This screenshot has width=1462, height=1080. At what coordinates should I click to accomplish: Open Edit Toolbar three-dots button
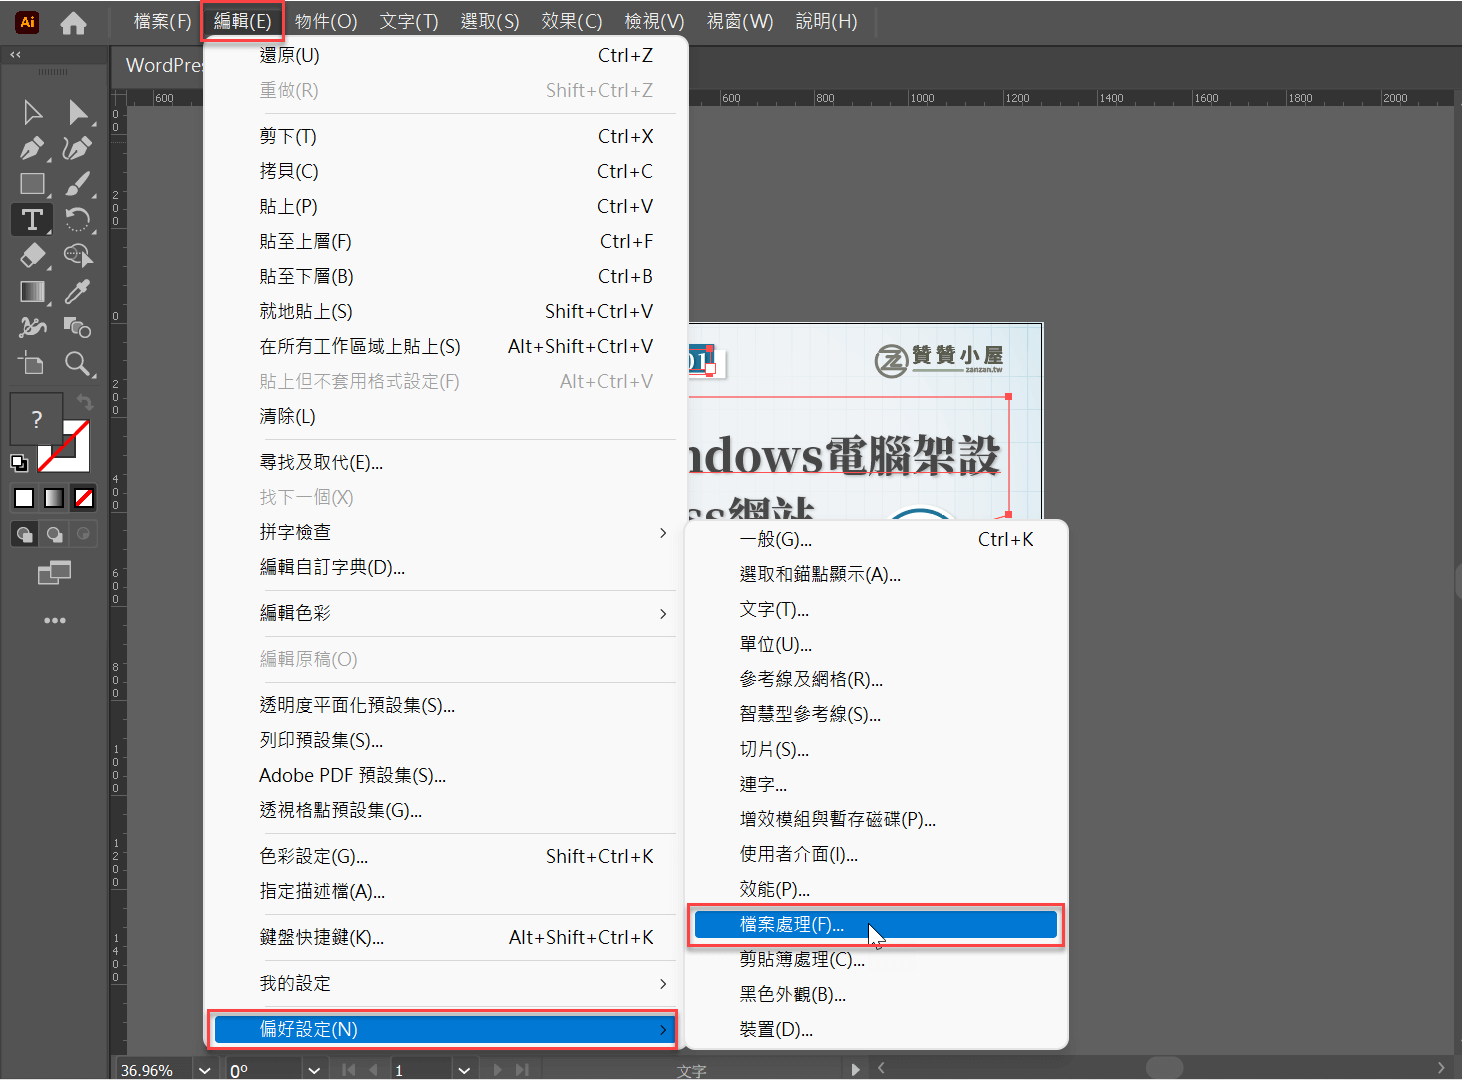54,620
